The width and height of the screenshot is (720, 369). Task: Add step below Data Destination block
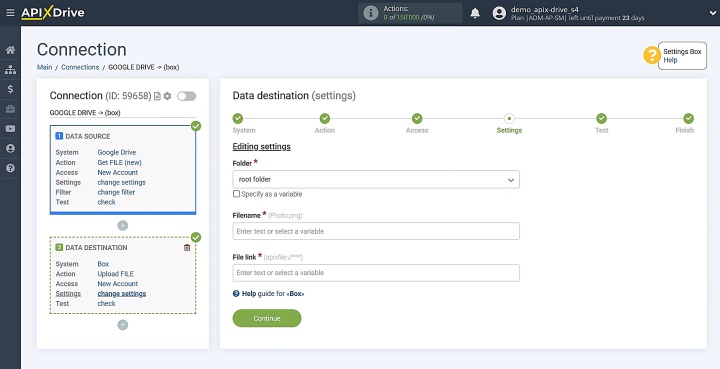point(123,325)
